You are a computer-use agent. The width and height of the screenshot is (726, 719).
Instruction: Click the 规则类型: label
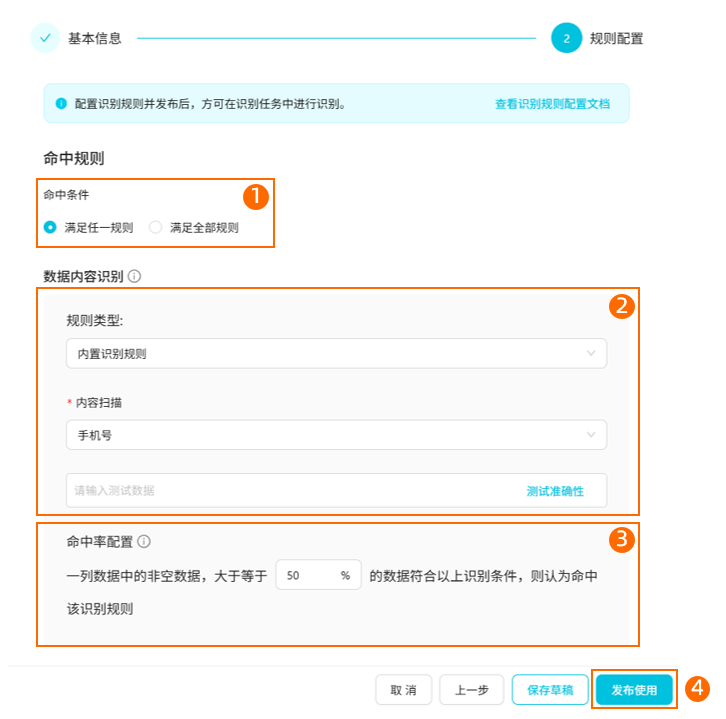(x=94, y=320)
